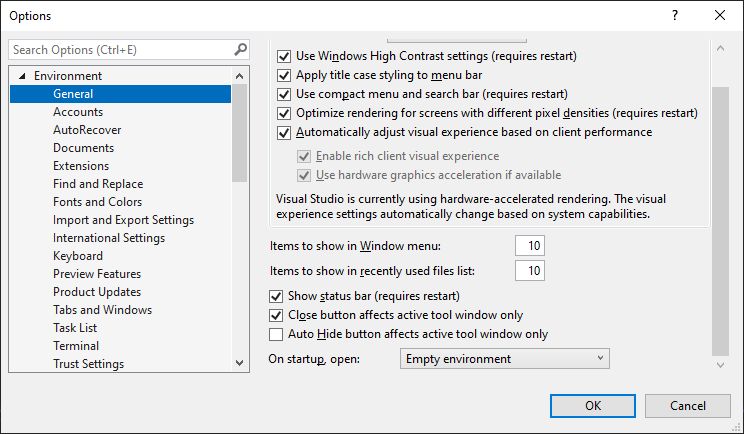Click the tree scrollbar down arrow
This screenshot has width=744, height=434.
click(240, 363)
